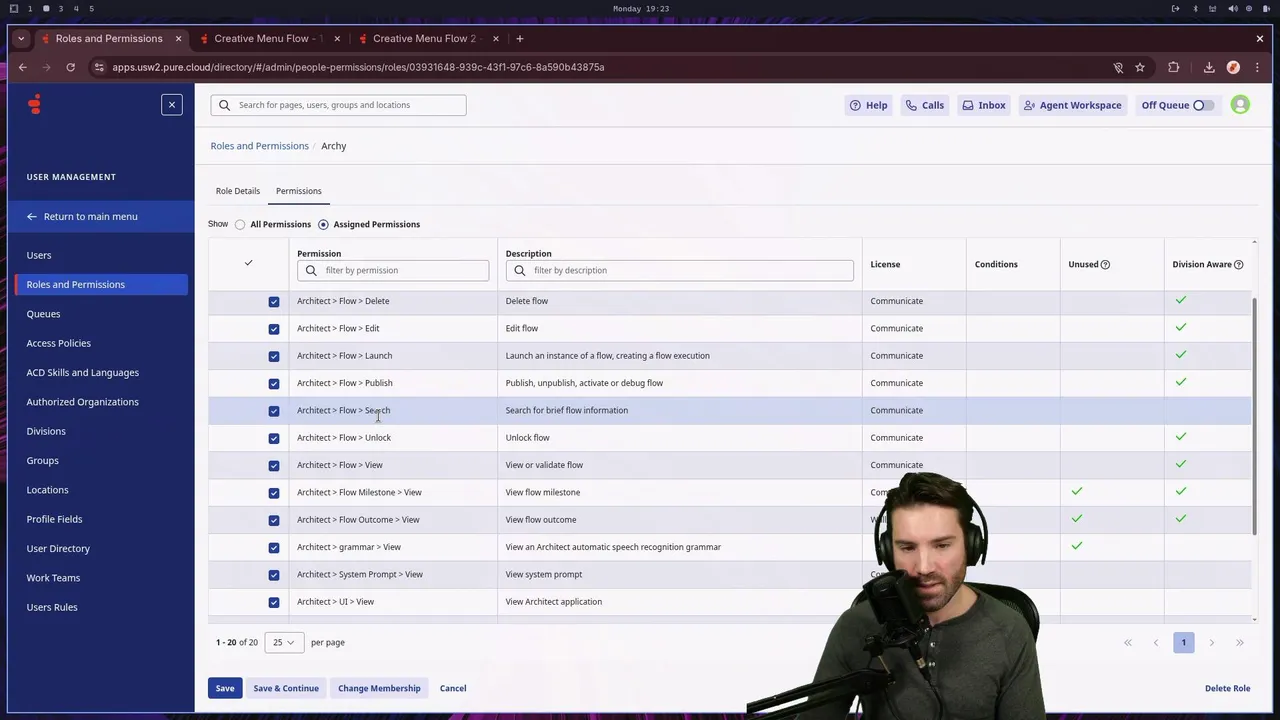Click the Save button

(x=225, y=688)
